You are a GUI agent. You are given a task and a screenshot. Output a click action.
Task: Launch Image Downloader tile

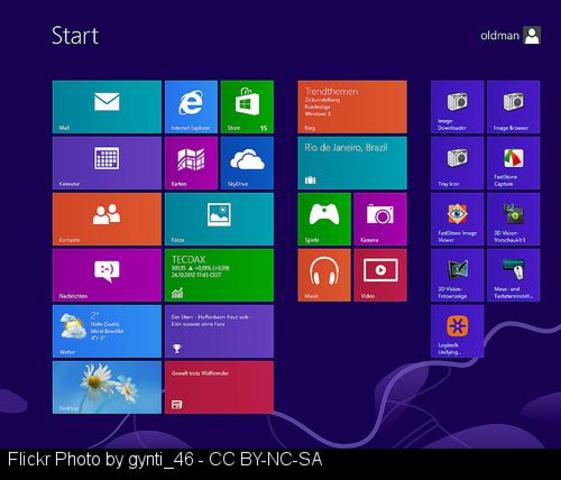pyautogui.click(x=457, y=107)
